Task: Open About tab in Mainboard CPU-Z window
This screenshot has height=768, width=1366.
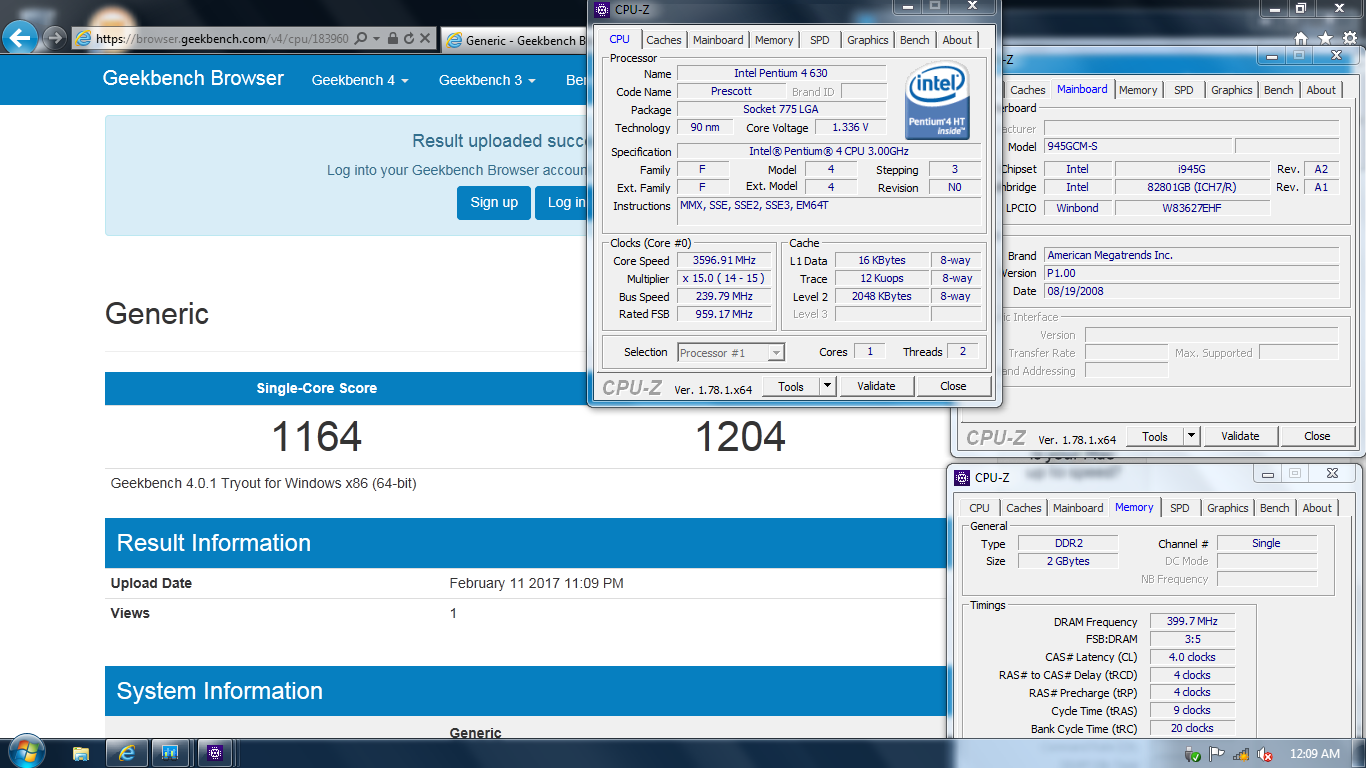Action: point(1321,90)
